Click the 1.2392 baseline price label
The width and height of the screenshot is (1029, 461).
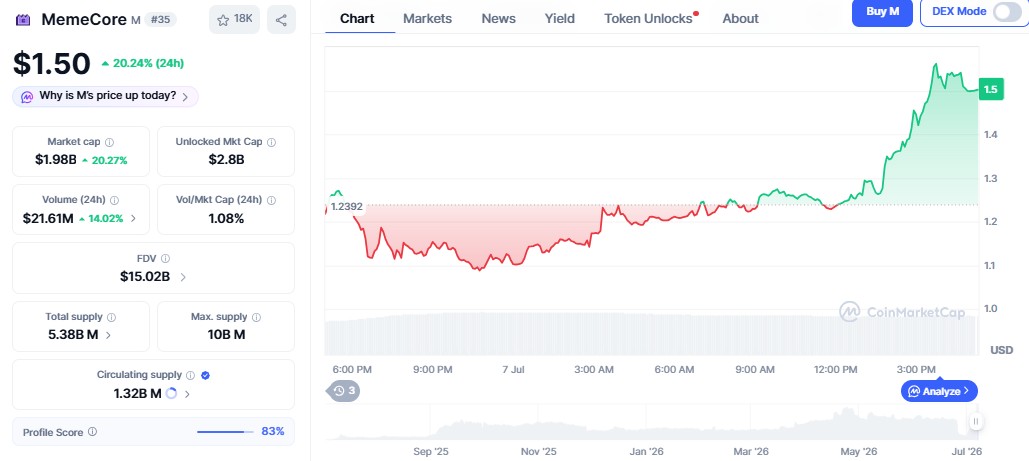pos(346,206)
